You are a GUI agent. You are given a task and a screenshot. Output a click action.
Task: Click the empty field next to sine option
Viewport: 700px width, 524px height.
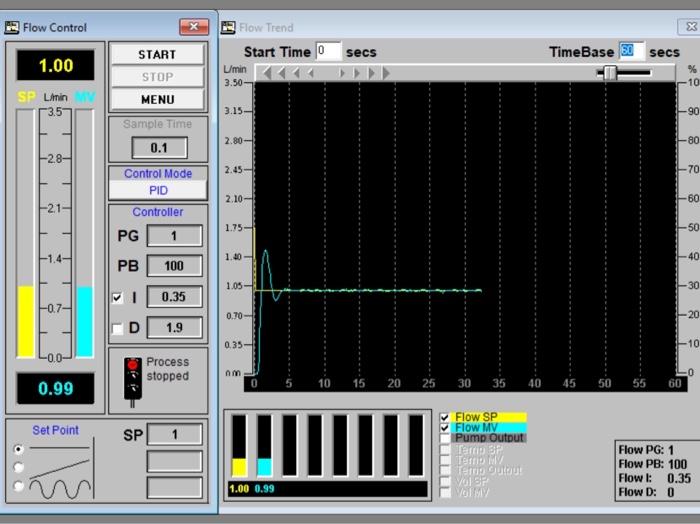click(x=175, y=488)
